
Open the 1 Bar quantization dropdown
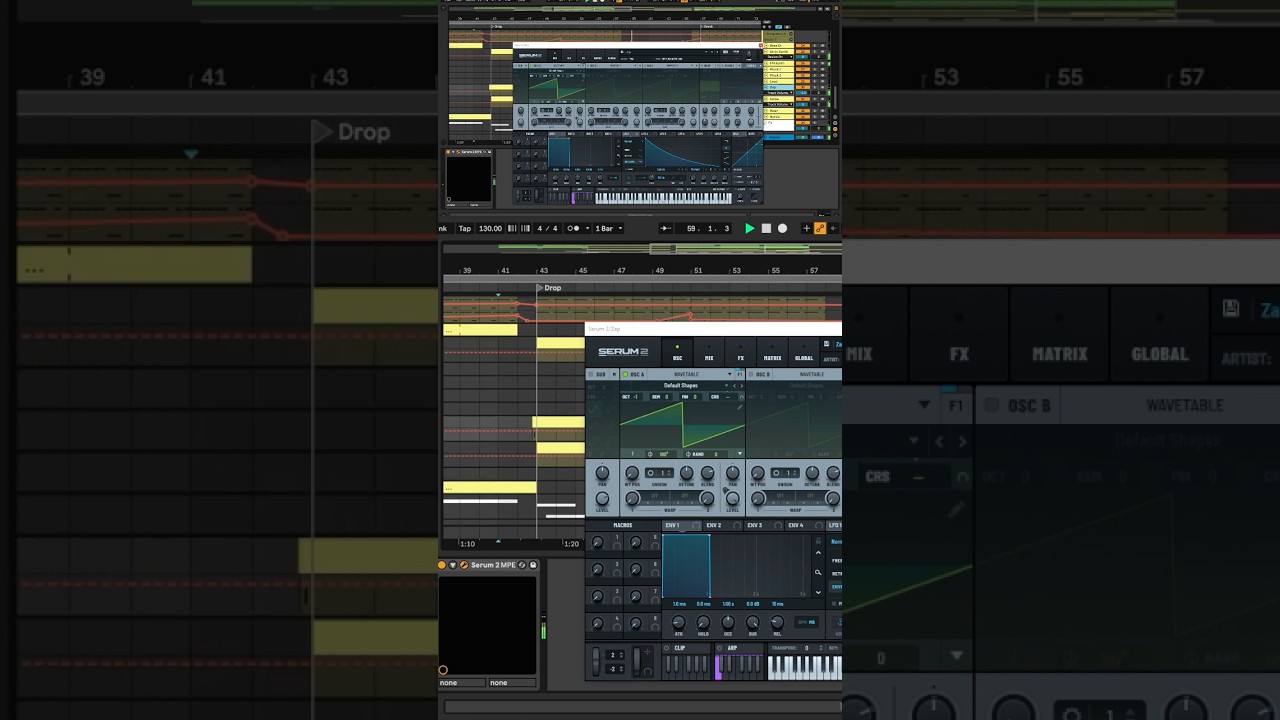(x=609, y=228)
